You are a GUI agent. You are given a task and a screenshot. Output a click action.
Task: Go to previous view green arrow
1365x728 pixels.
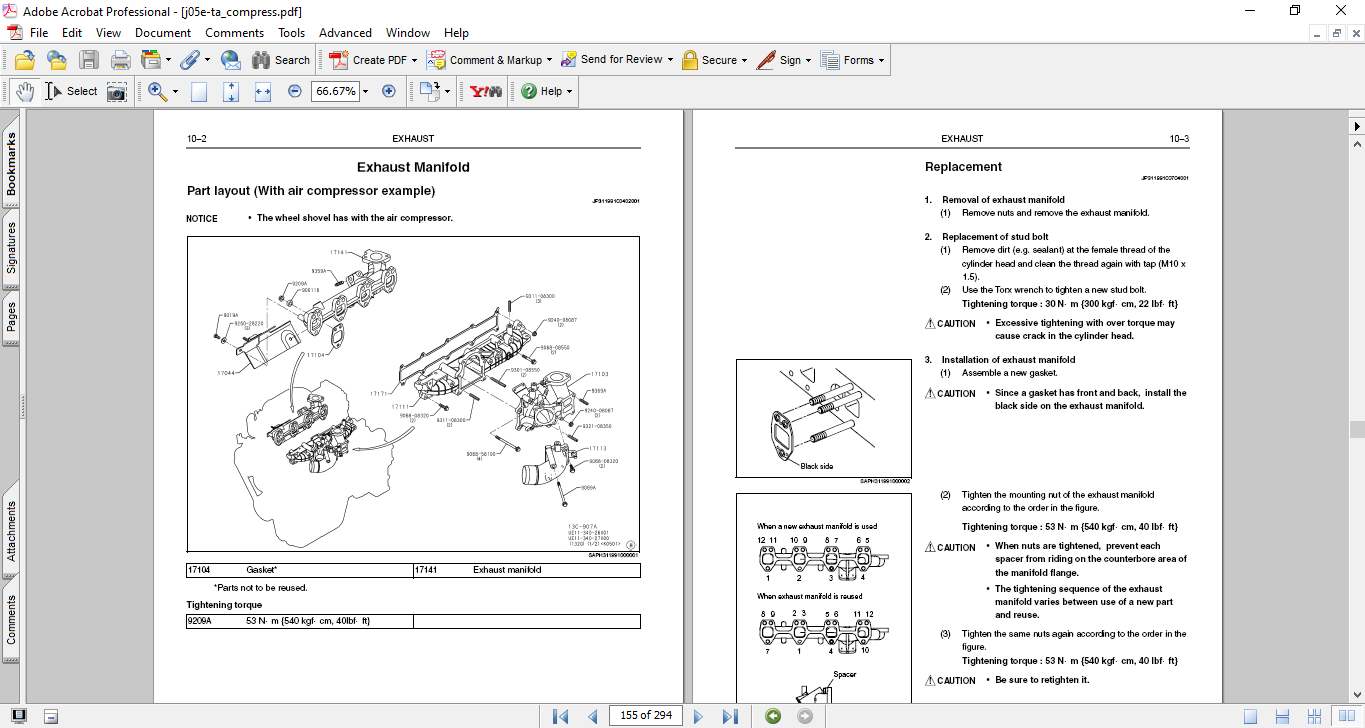point(772,716)
